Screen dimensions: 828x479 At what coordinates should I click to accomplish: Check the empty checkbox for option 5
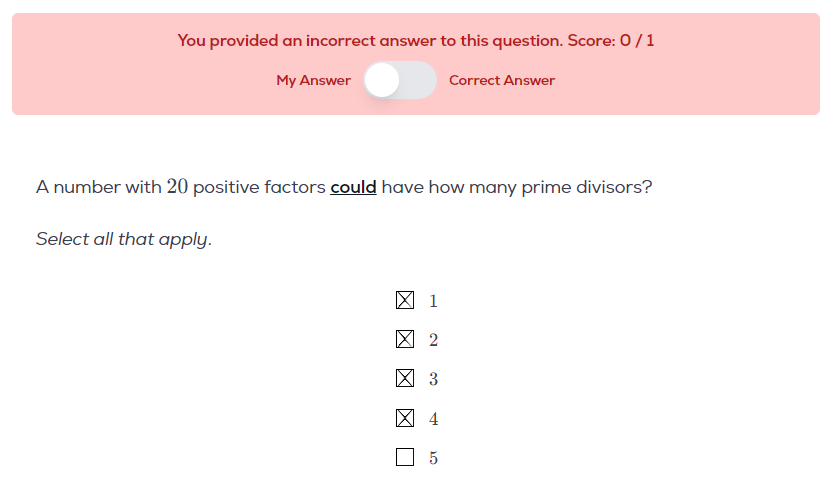pos(405,457)
